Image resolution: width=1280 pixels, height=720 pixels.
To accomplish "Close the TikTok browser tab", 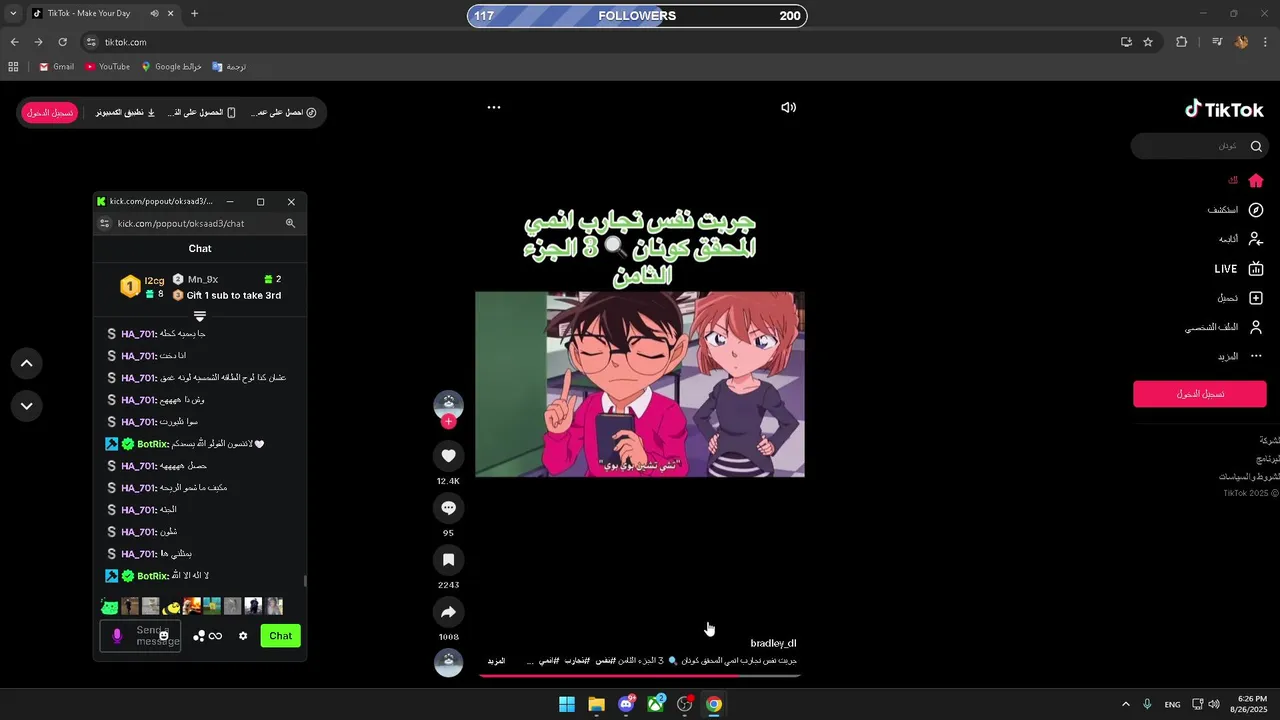I will click(x=171, y=14).
